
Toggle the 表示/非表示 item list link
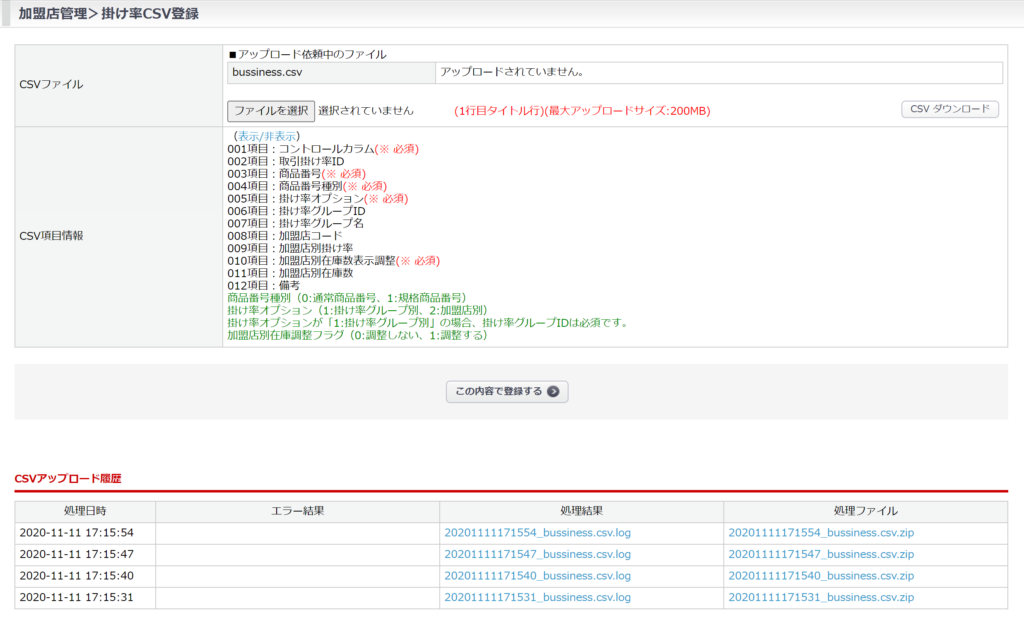tap(267, 136)
